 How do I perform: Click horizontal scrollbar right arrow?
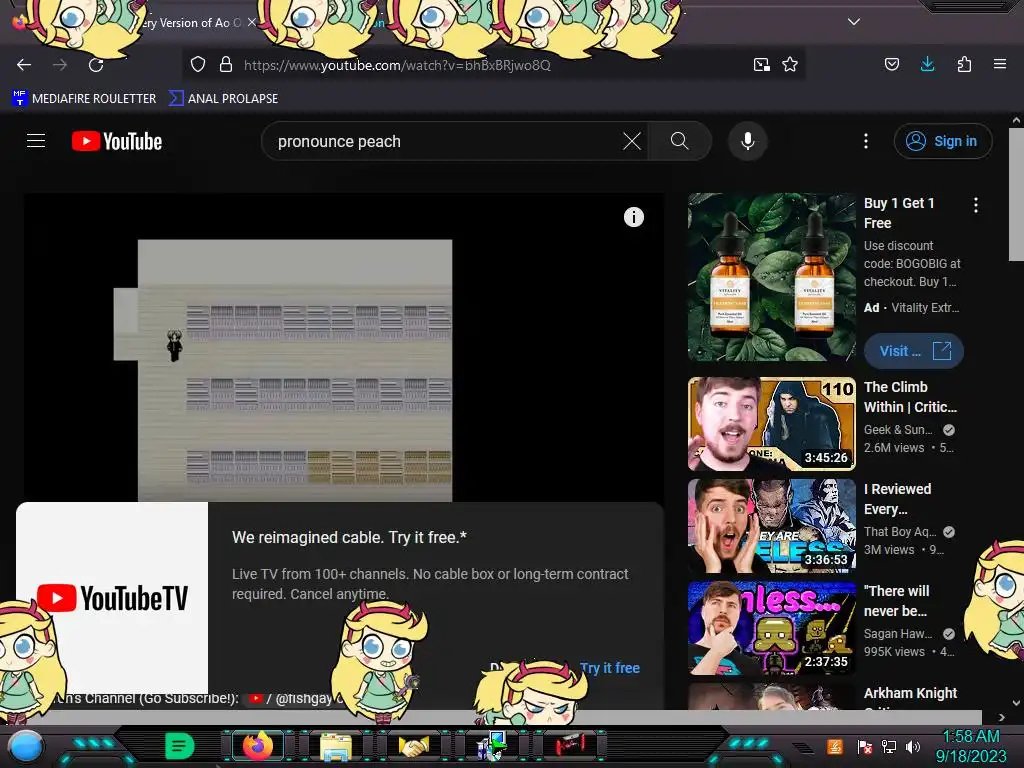coord(1002,717)
